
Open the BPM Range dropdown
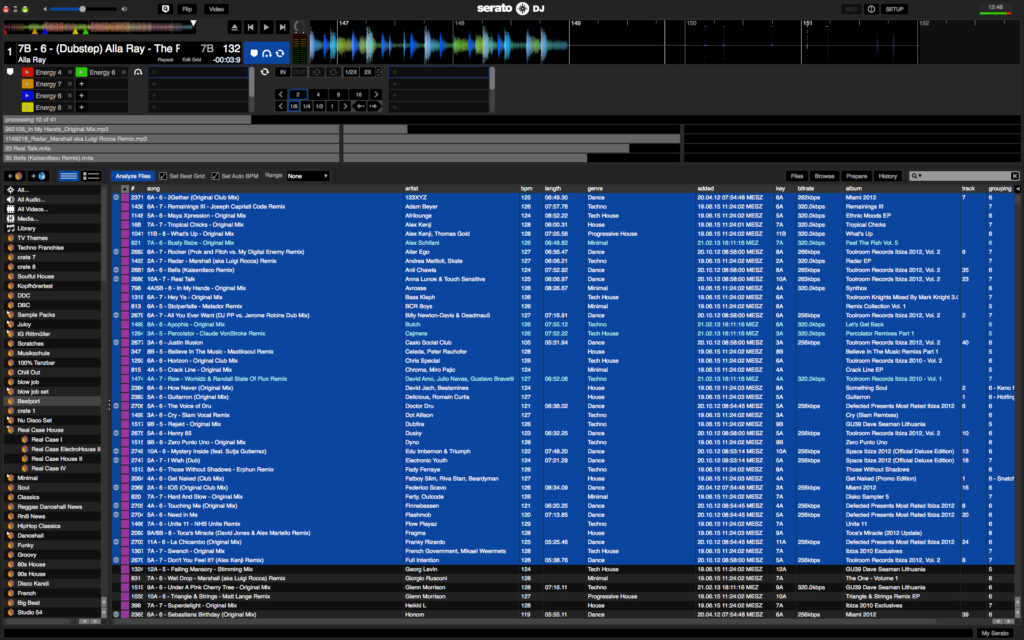point(308,176)
